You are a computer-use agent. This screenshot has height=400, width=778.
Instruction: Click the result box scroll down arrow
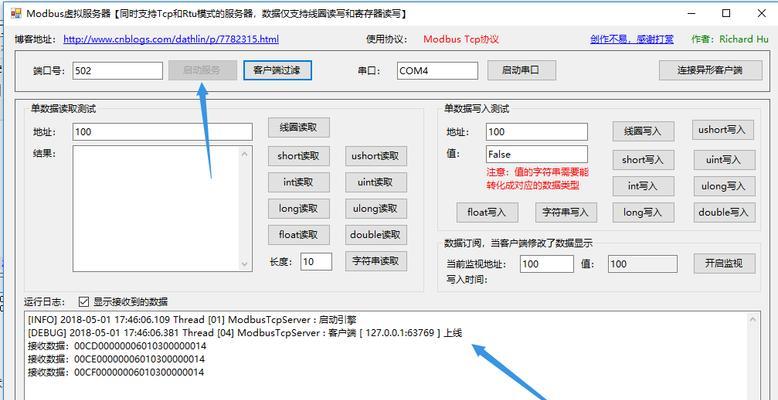244,264
